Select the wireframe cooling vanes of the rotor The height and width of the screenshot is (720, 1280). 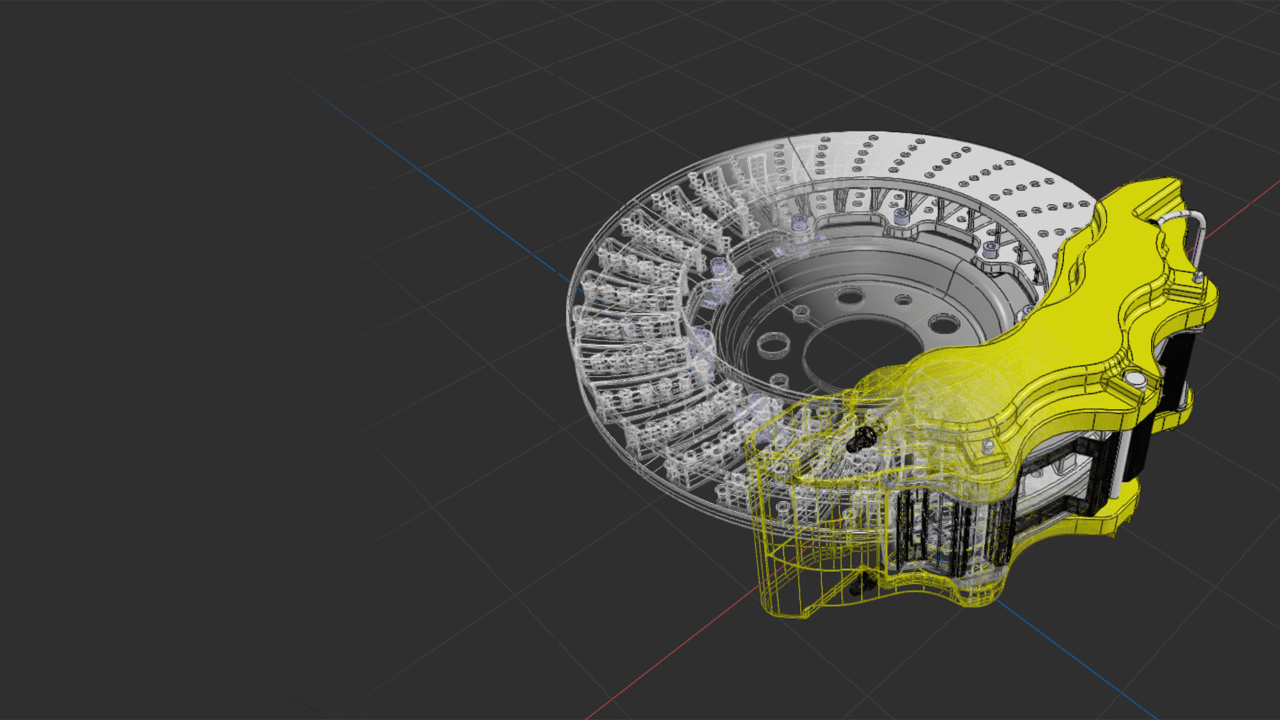point(620,330)
